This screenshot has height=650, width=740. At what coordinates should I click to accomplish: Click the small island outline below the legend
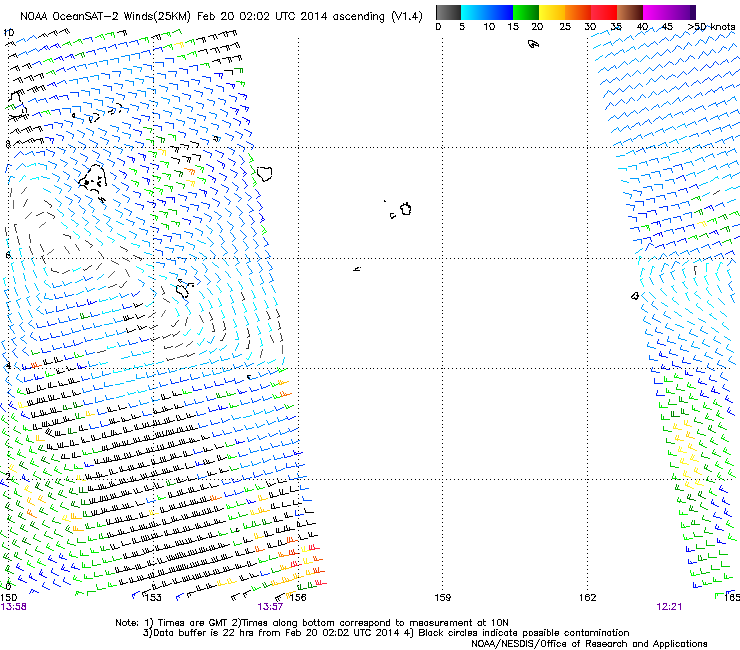tap(533, 44)
